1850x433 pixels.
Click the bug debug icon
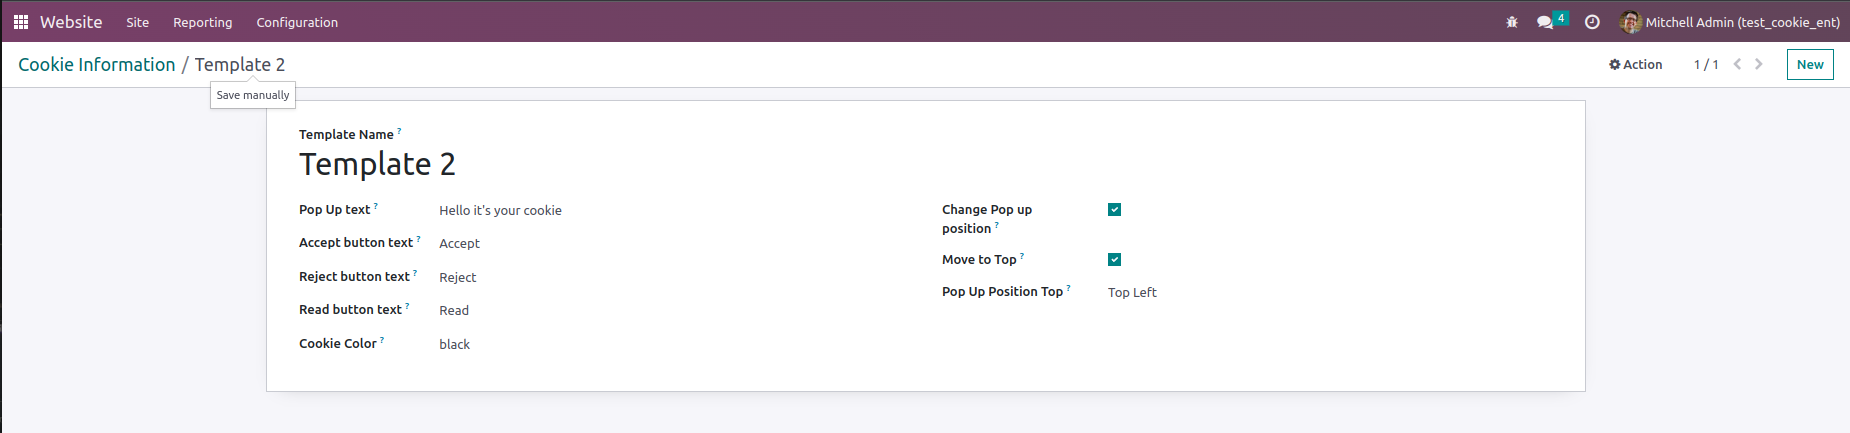1512,22
